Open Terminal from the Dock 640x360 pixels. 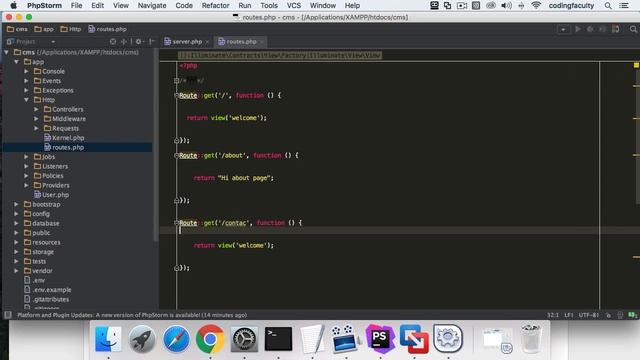pos(278,339)
